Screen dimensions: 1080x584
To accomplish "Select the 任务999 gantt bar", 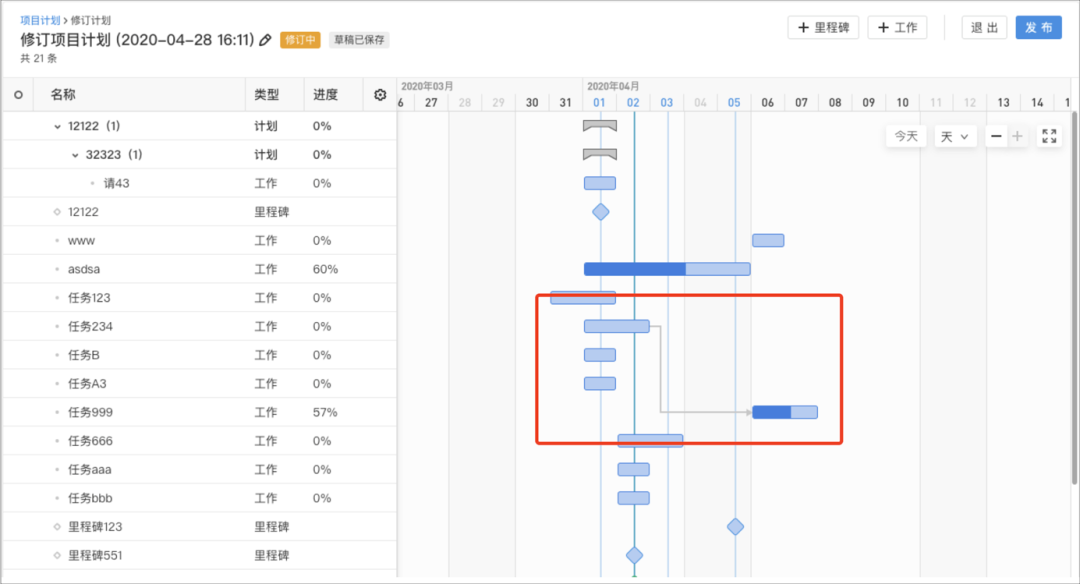I will (785, 412).
